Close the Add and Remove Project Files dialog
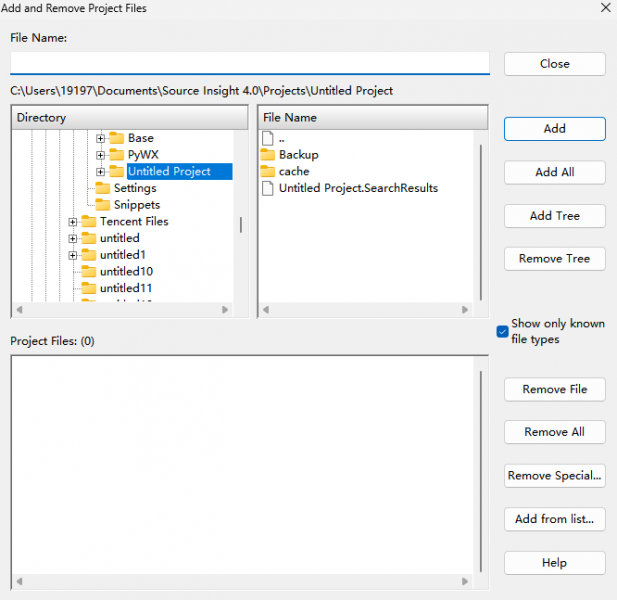The width and height of the screenshot is (617, 600). [x=606, y=7]
